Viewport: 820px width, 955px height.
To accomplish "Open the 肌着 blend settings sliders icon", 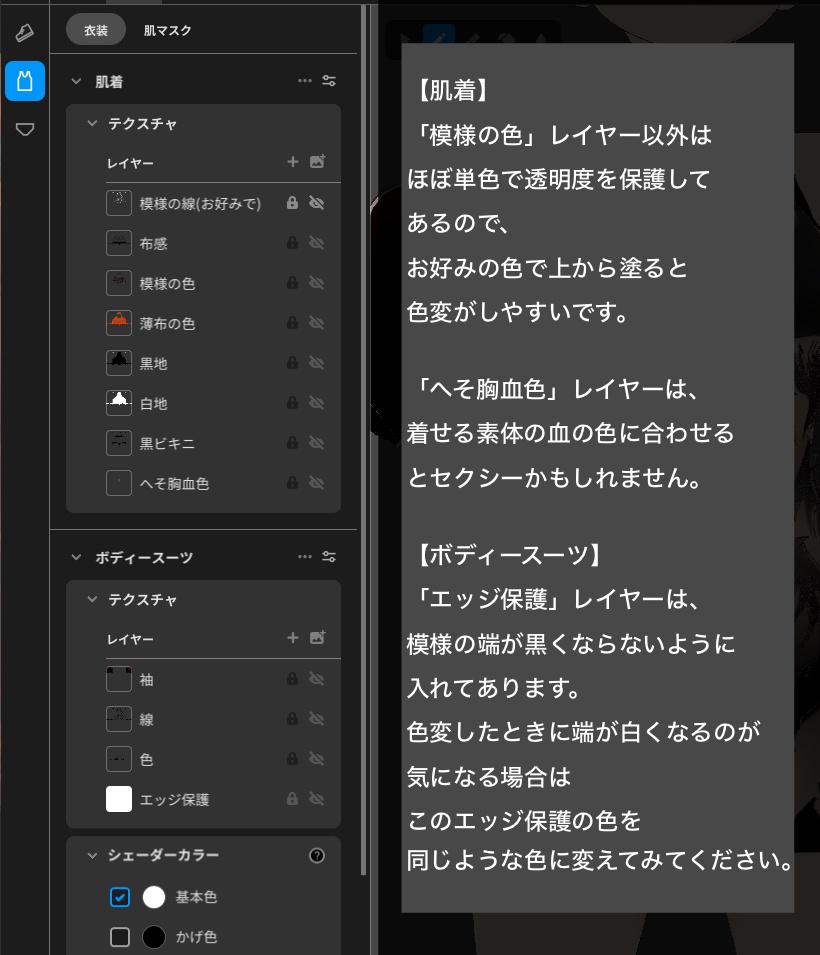I will click(329, 81).
